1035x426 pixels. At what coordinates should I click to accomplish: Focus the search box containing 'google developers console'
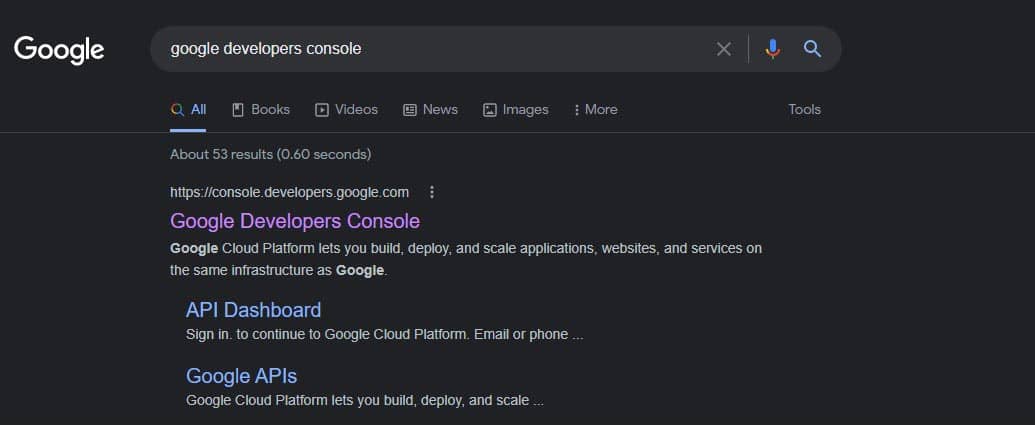[430, 49]
